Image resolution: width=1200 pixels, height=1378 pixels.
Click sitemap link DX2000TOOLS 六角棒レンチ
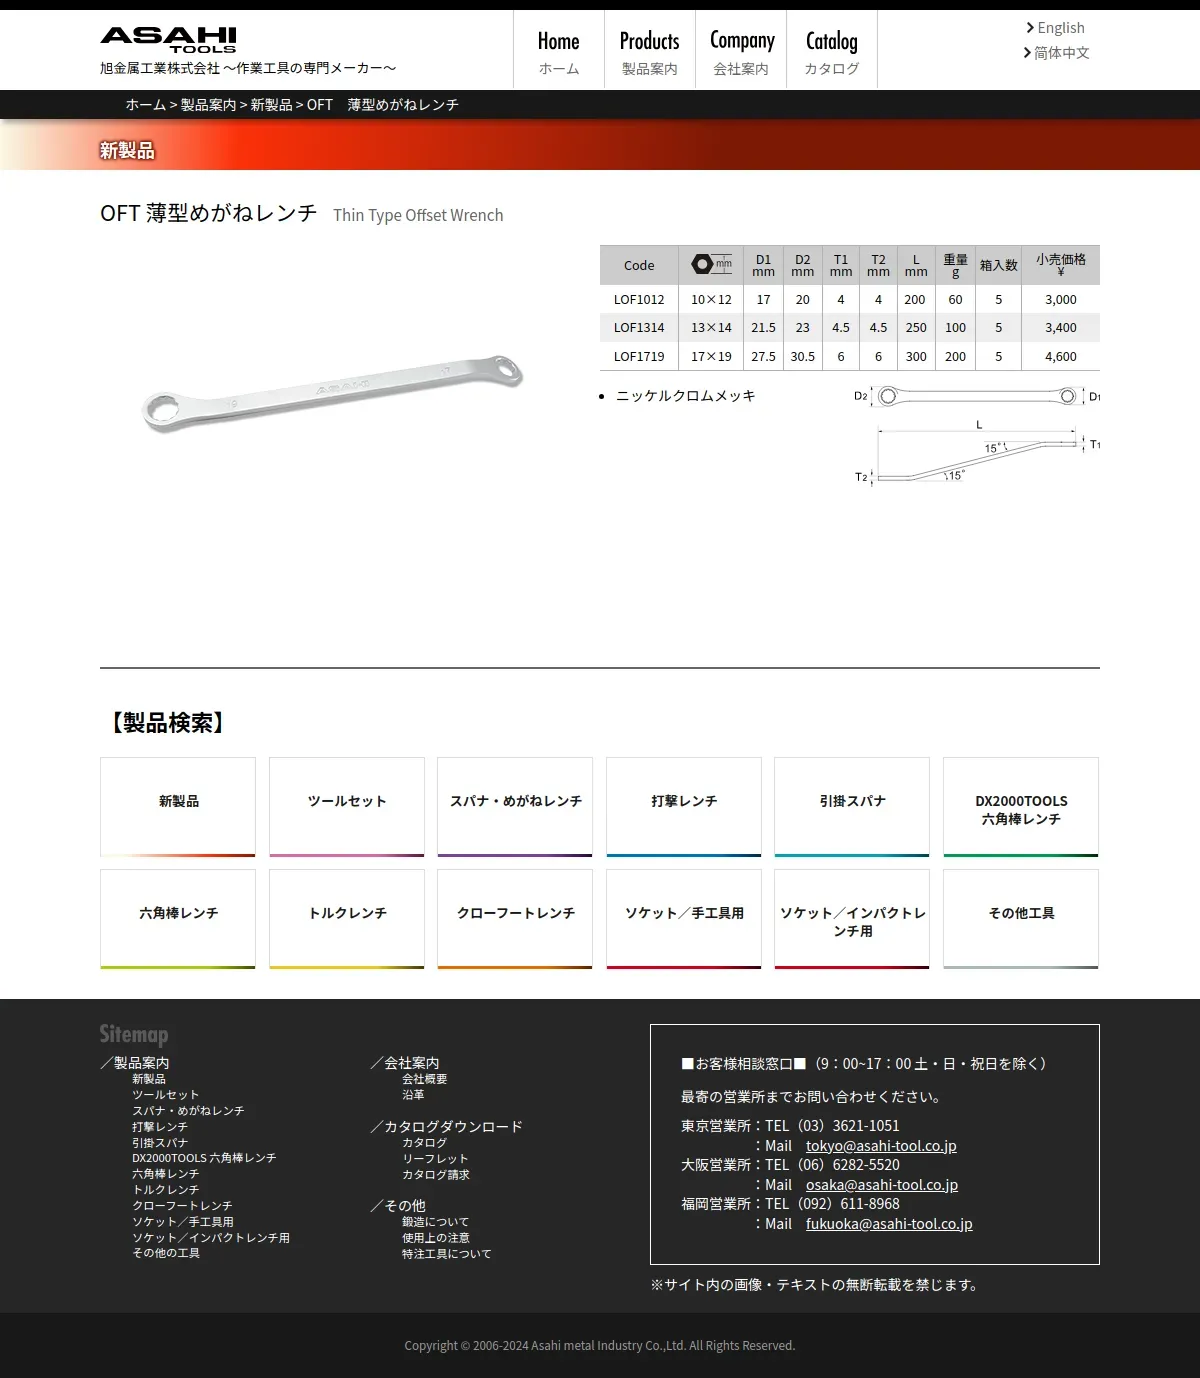pyautogui.click(x=204, y=1158)
